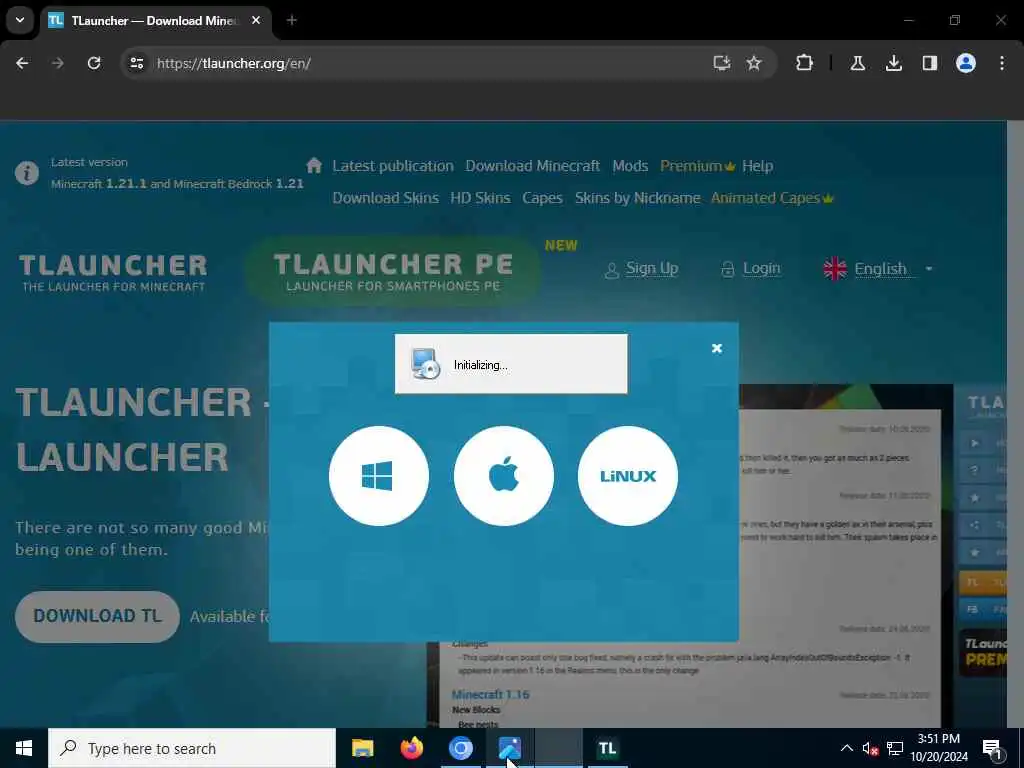The image size is (1024, 768).
Task: Expand the English language dropdown
Action: click(878, 268)
